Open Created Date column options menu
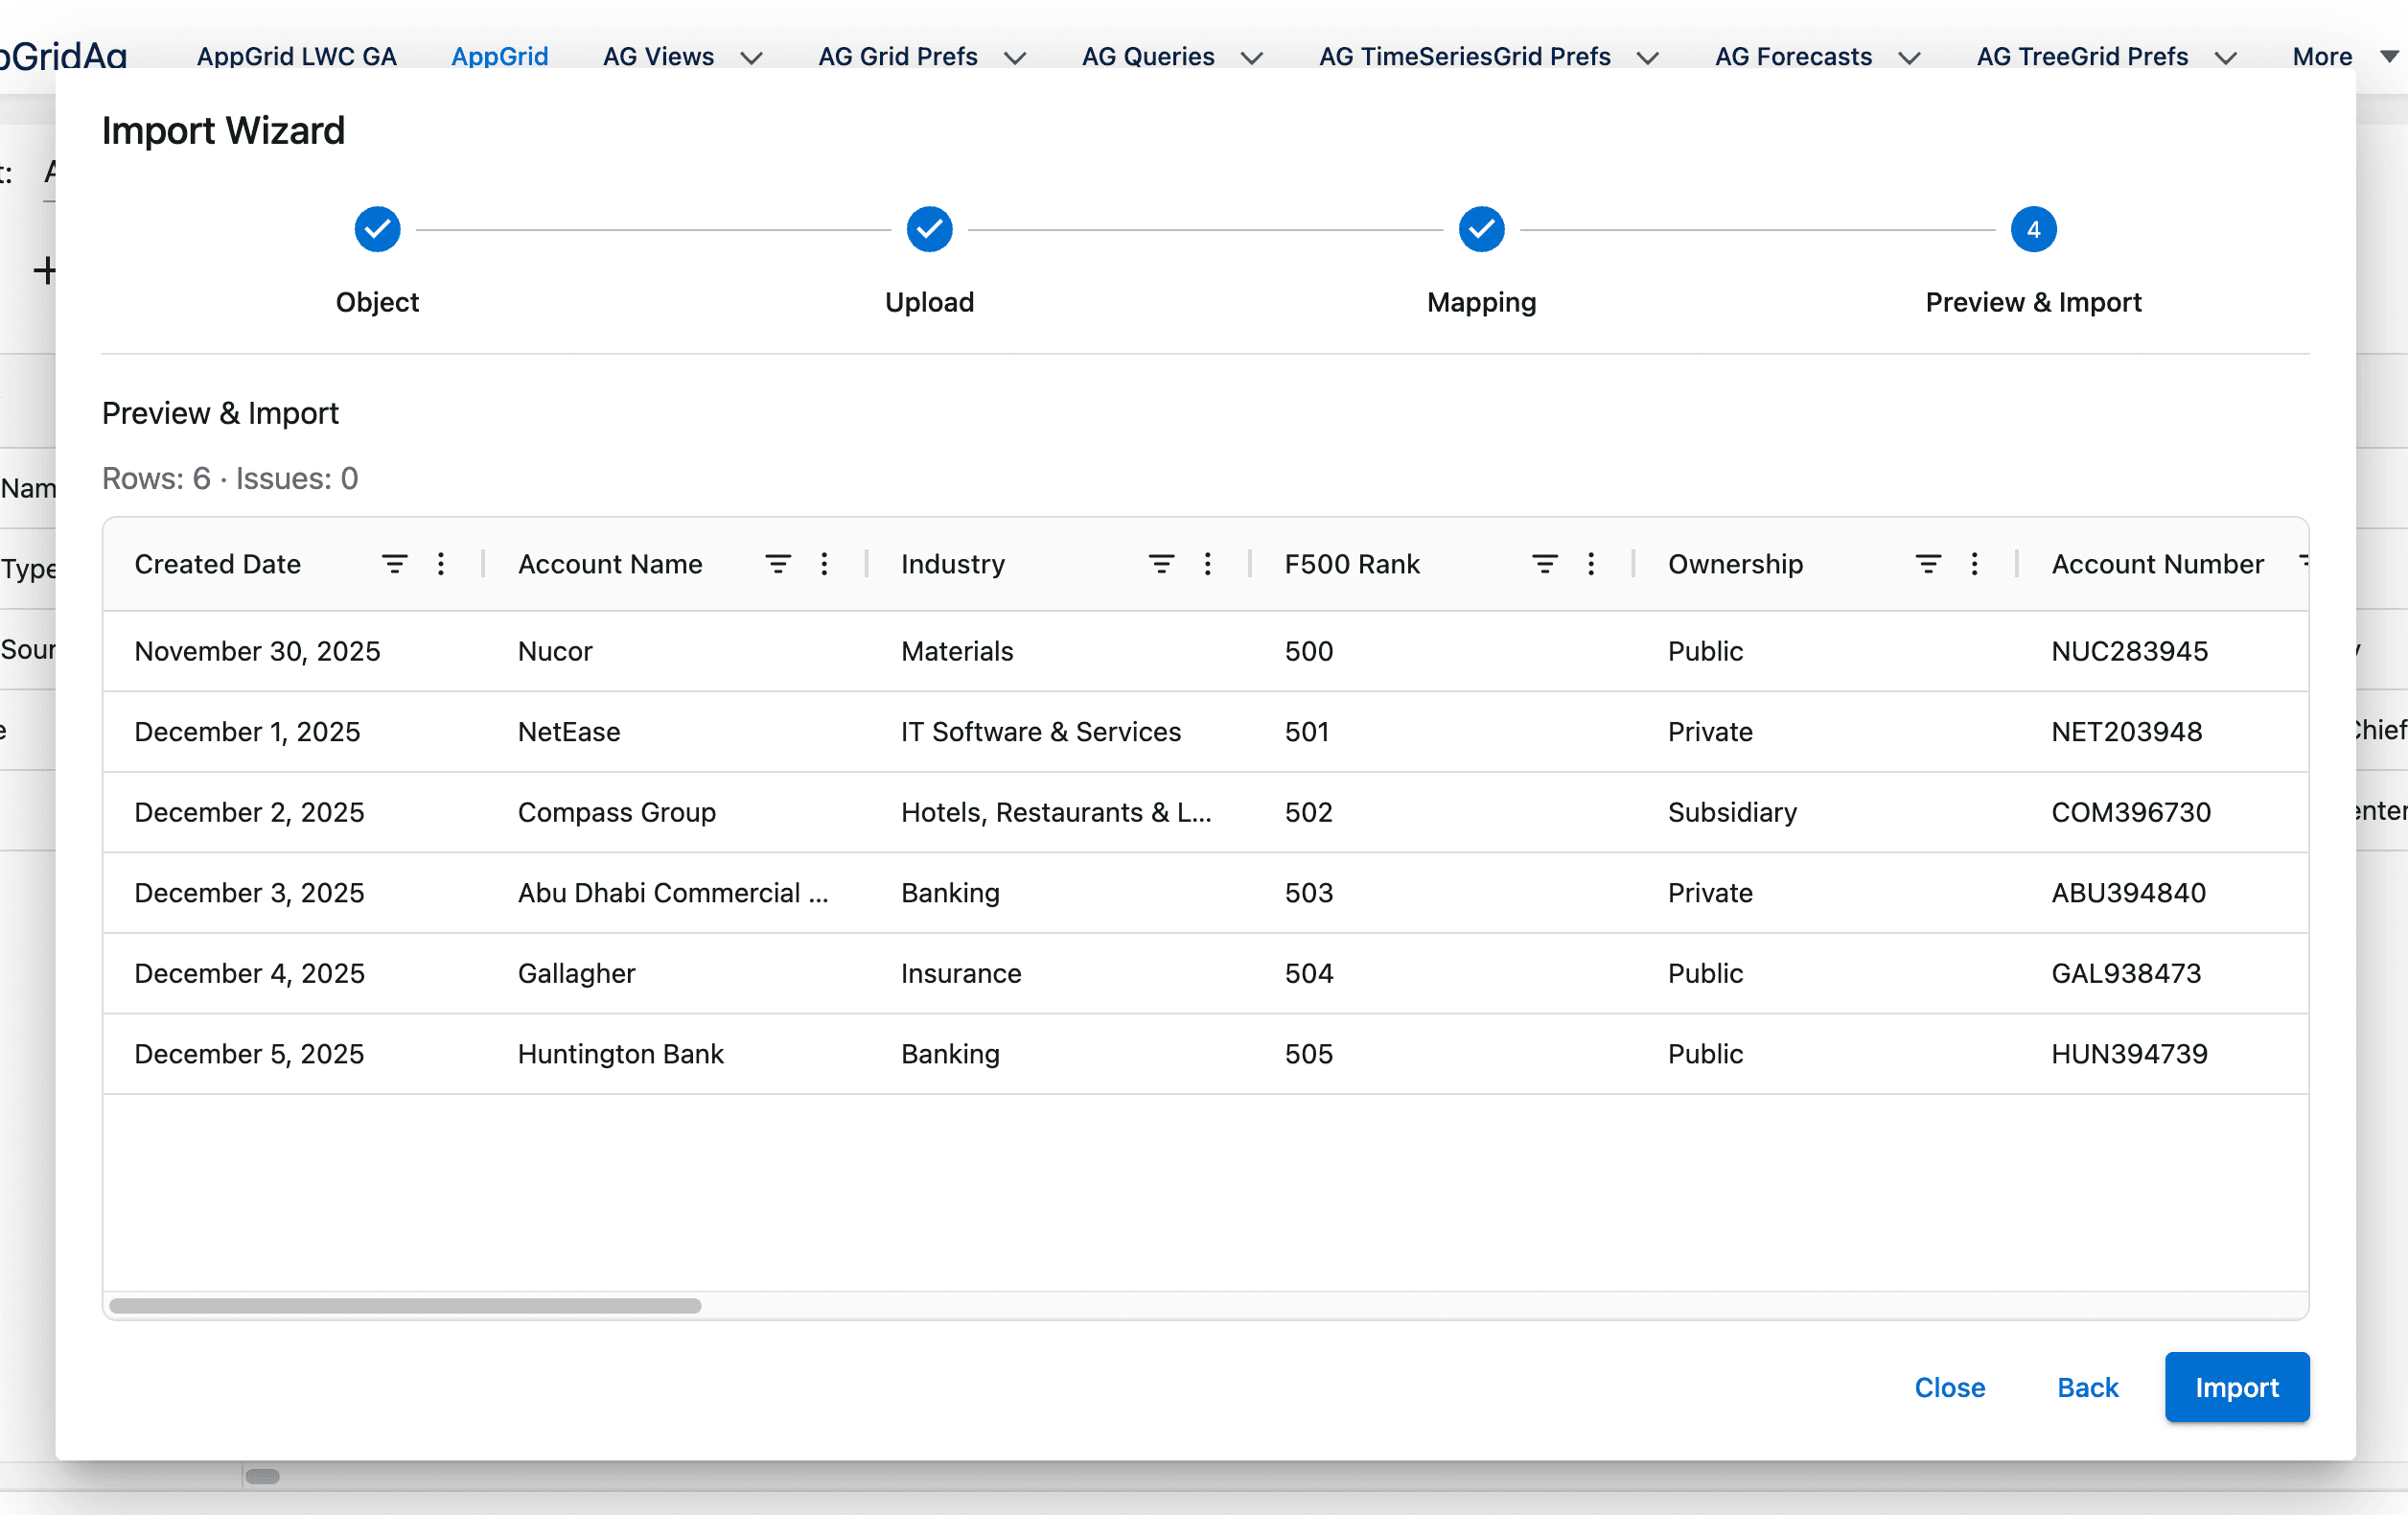The image size is (2408, 1515). [441, 564]
